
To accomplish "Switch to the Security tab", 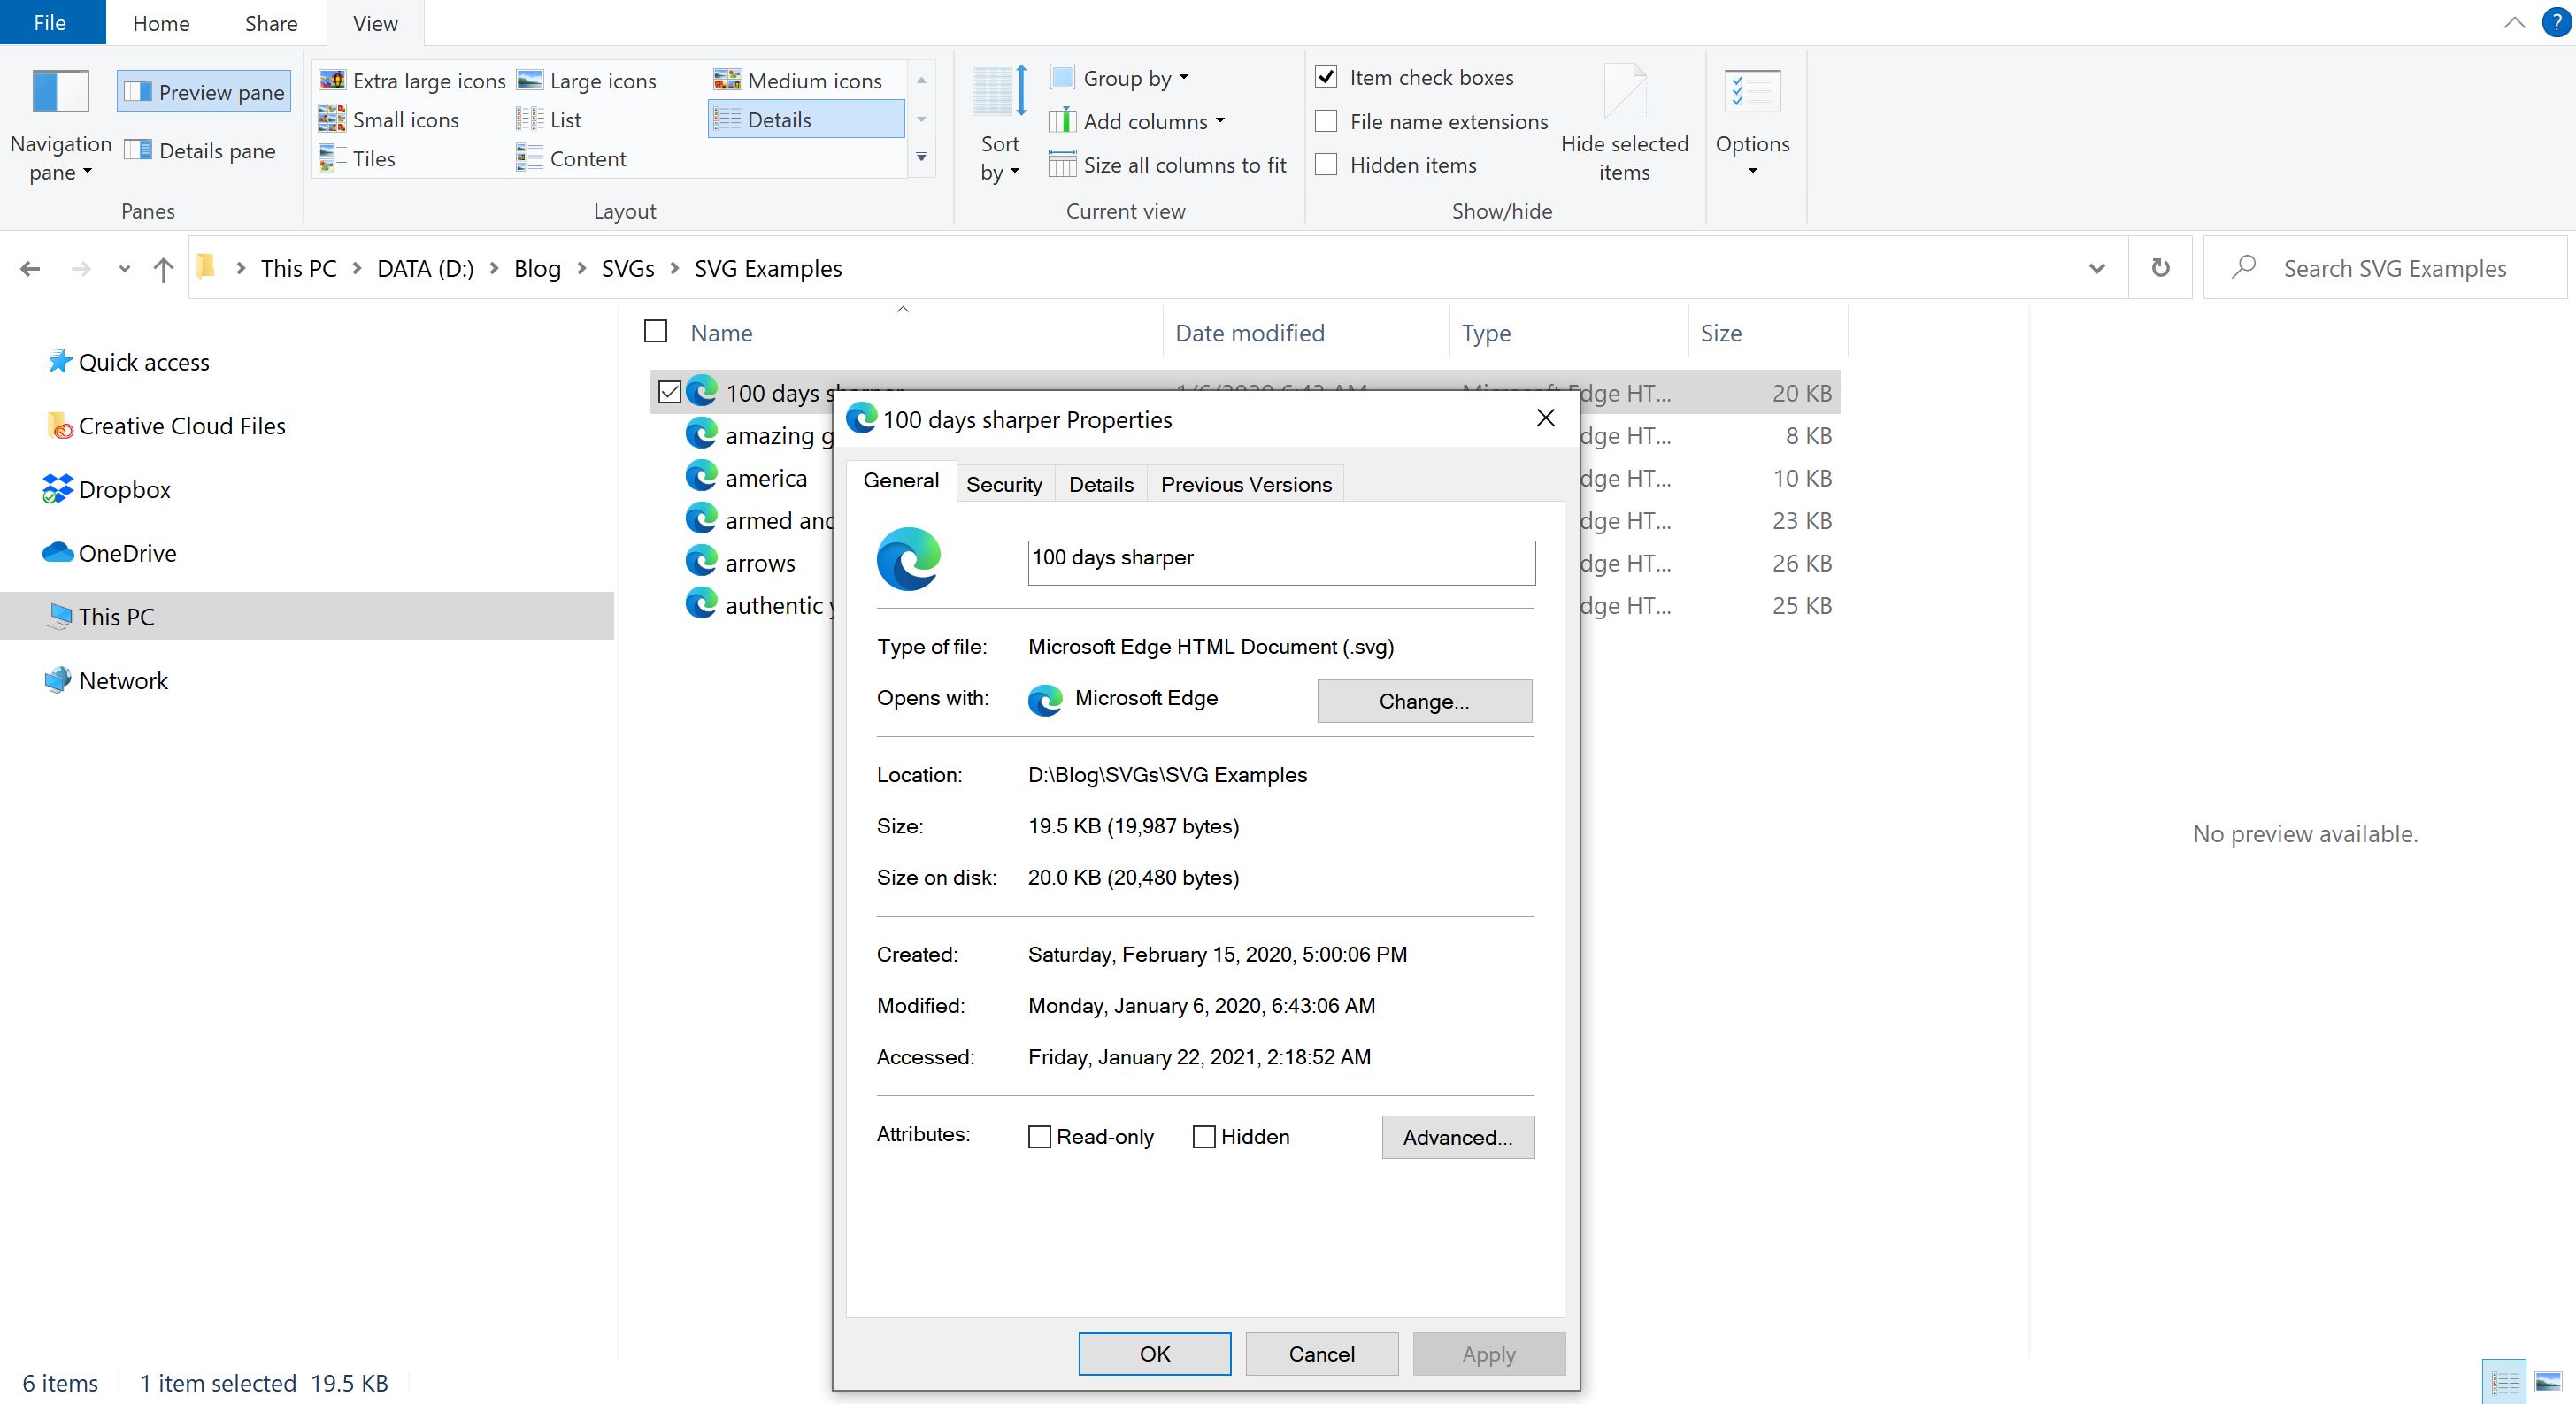I will tap(1003, 485).
